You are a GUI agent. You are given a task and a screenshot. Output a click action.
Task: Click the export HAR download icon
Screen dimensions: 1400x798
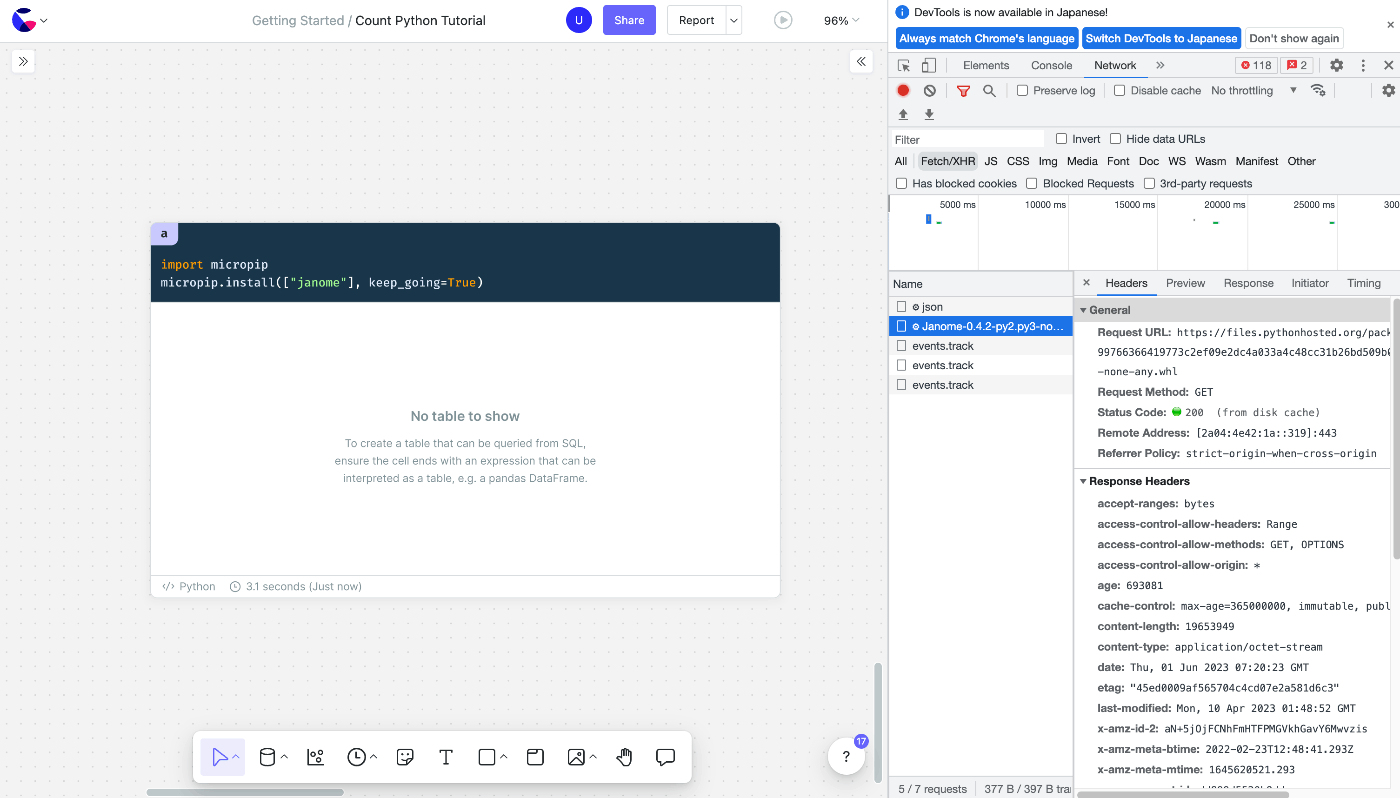click(x=929, y=114)
